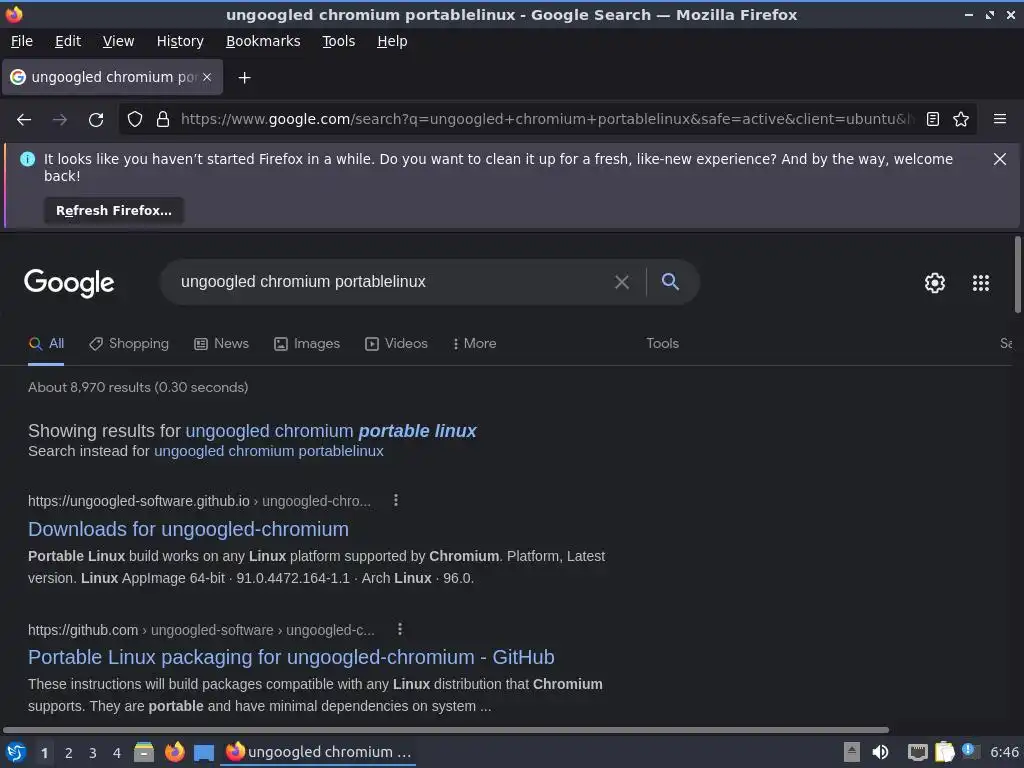
Task: Open Downloads for ungoogled-chromium link
Action: (188, 529)
